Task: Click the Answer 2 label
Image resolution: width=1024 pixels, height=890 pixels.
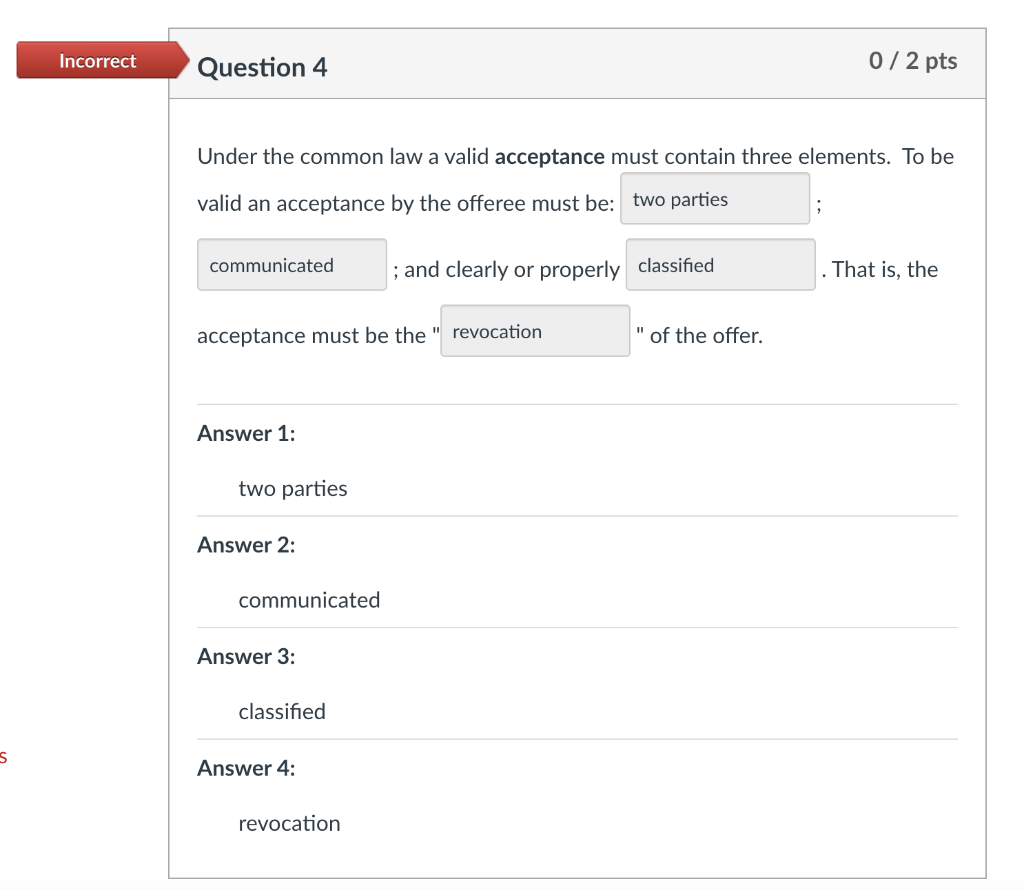Action: (245, 545)
